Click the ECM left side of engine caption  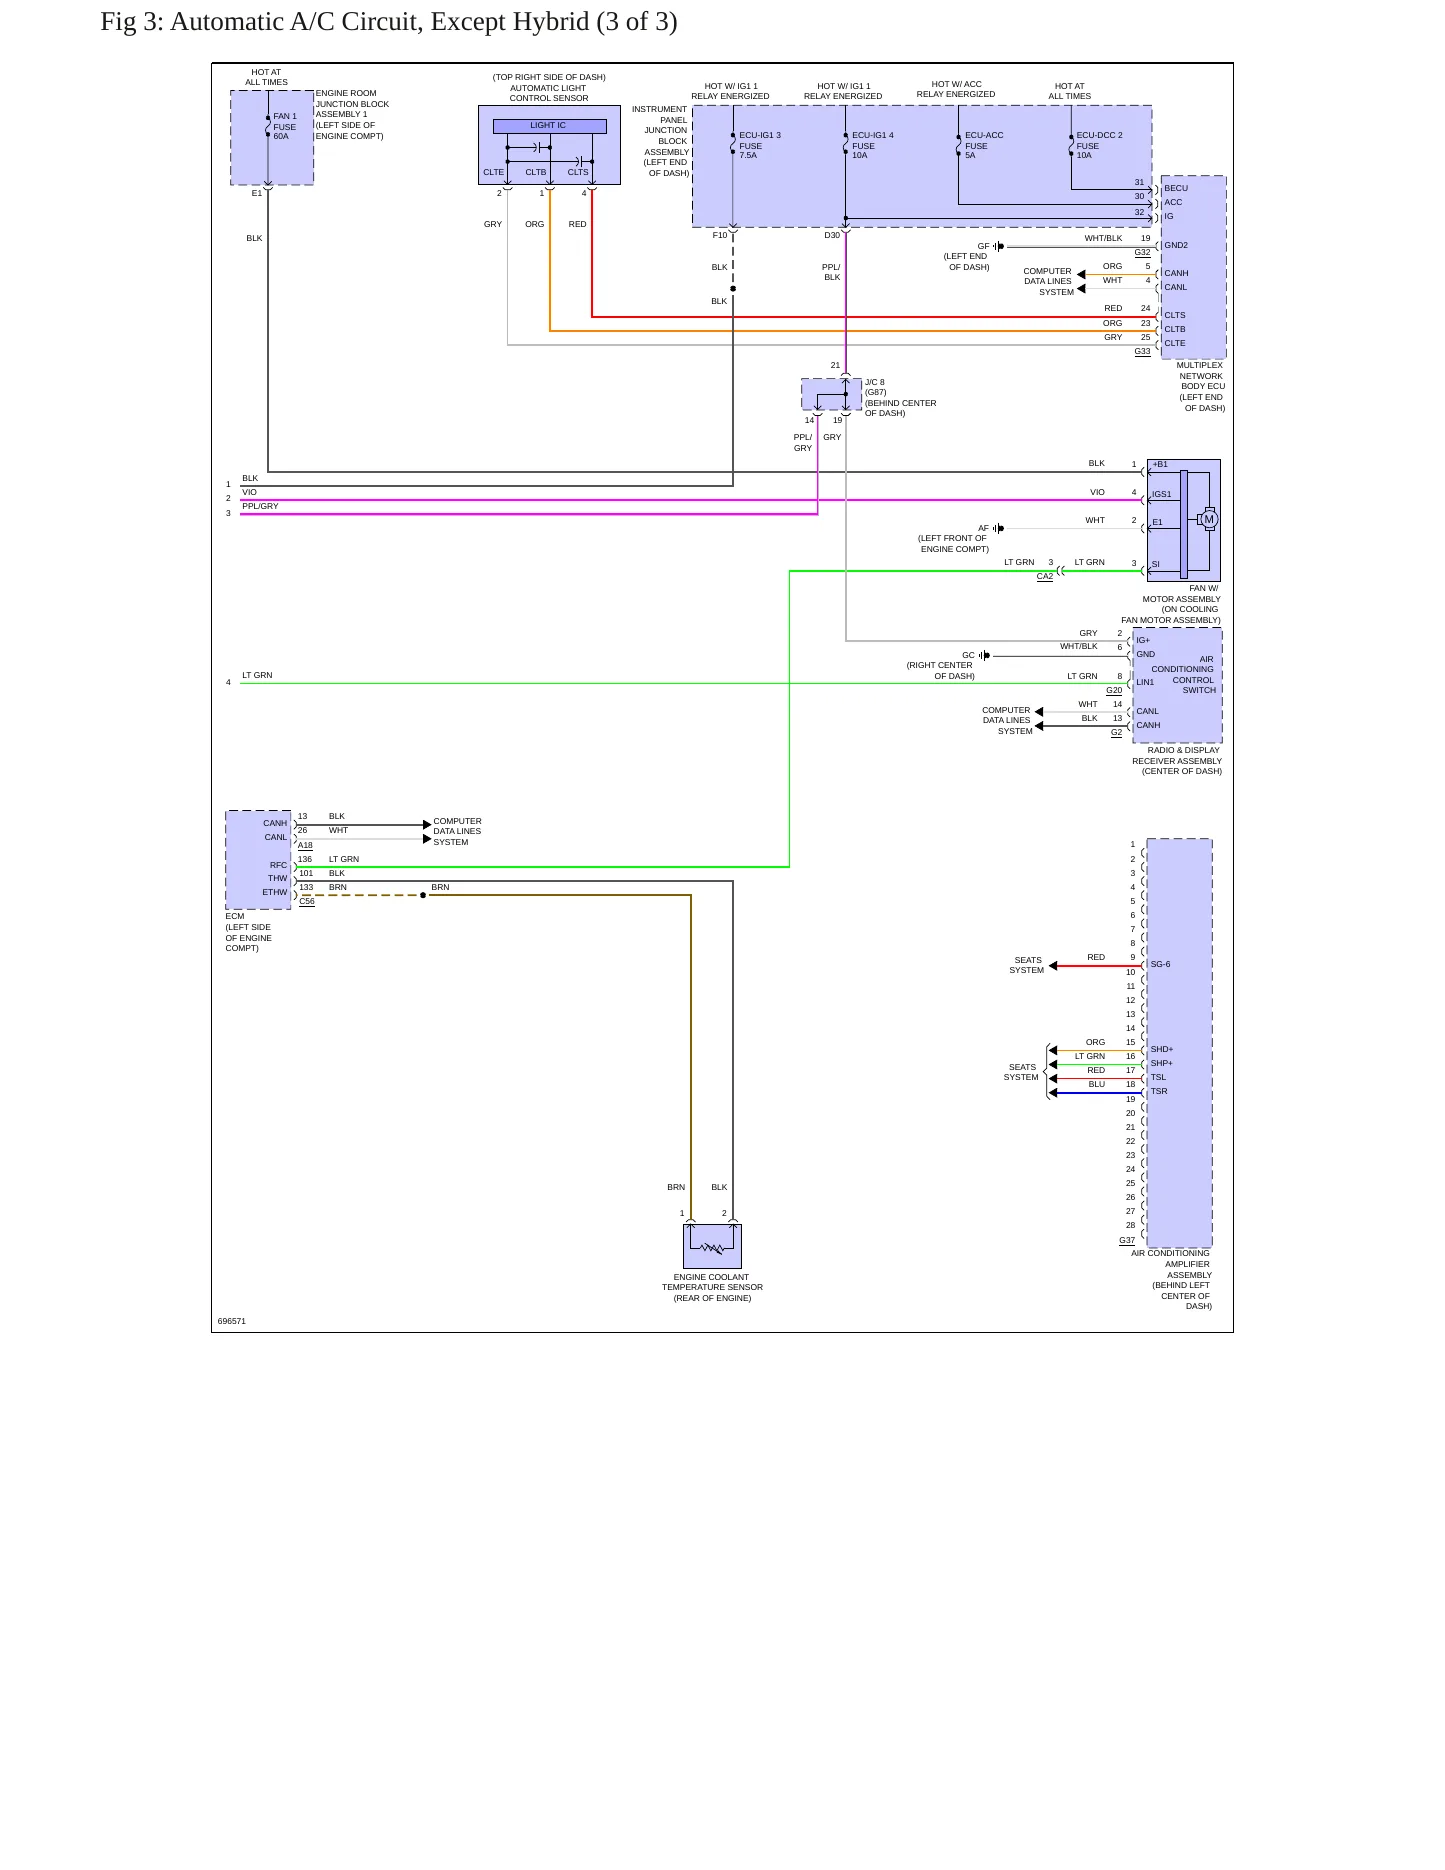tap(248, 932)
